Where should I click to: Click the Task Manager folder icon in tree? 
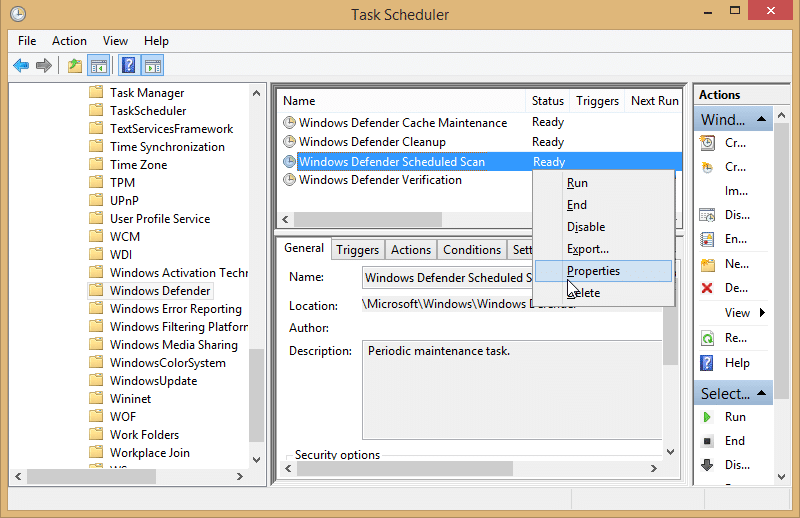pos(96,92)
